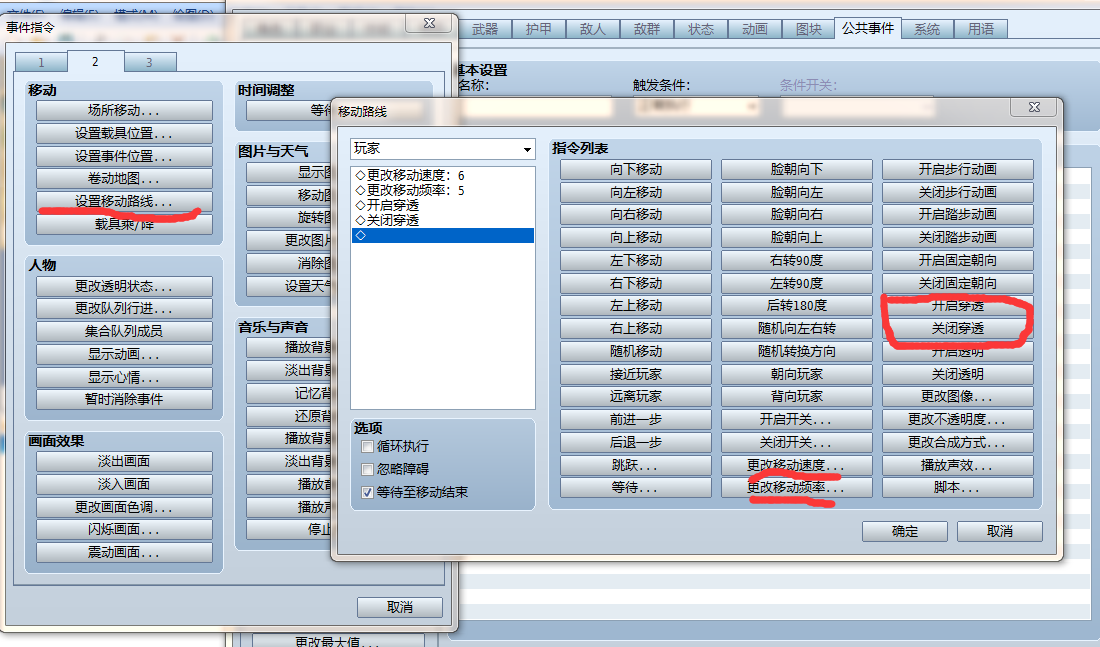
Task: Uncheck 等待至移动结束 checkbox
Action: (367, 493)
